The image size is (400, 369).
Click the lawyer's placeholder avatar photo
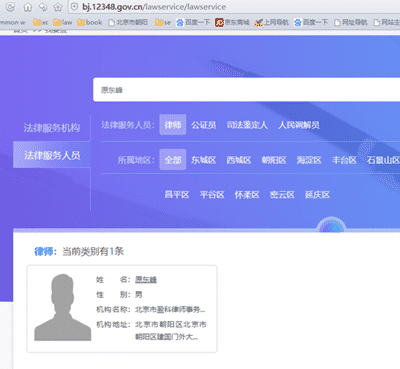pyautogui.click(x=63, y=307)
